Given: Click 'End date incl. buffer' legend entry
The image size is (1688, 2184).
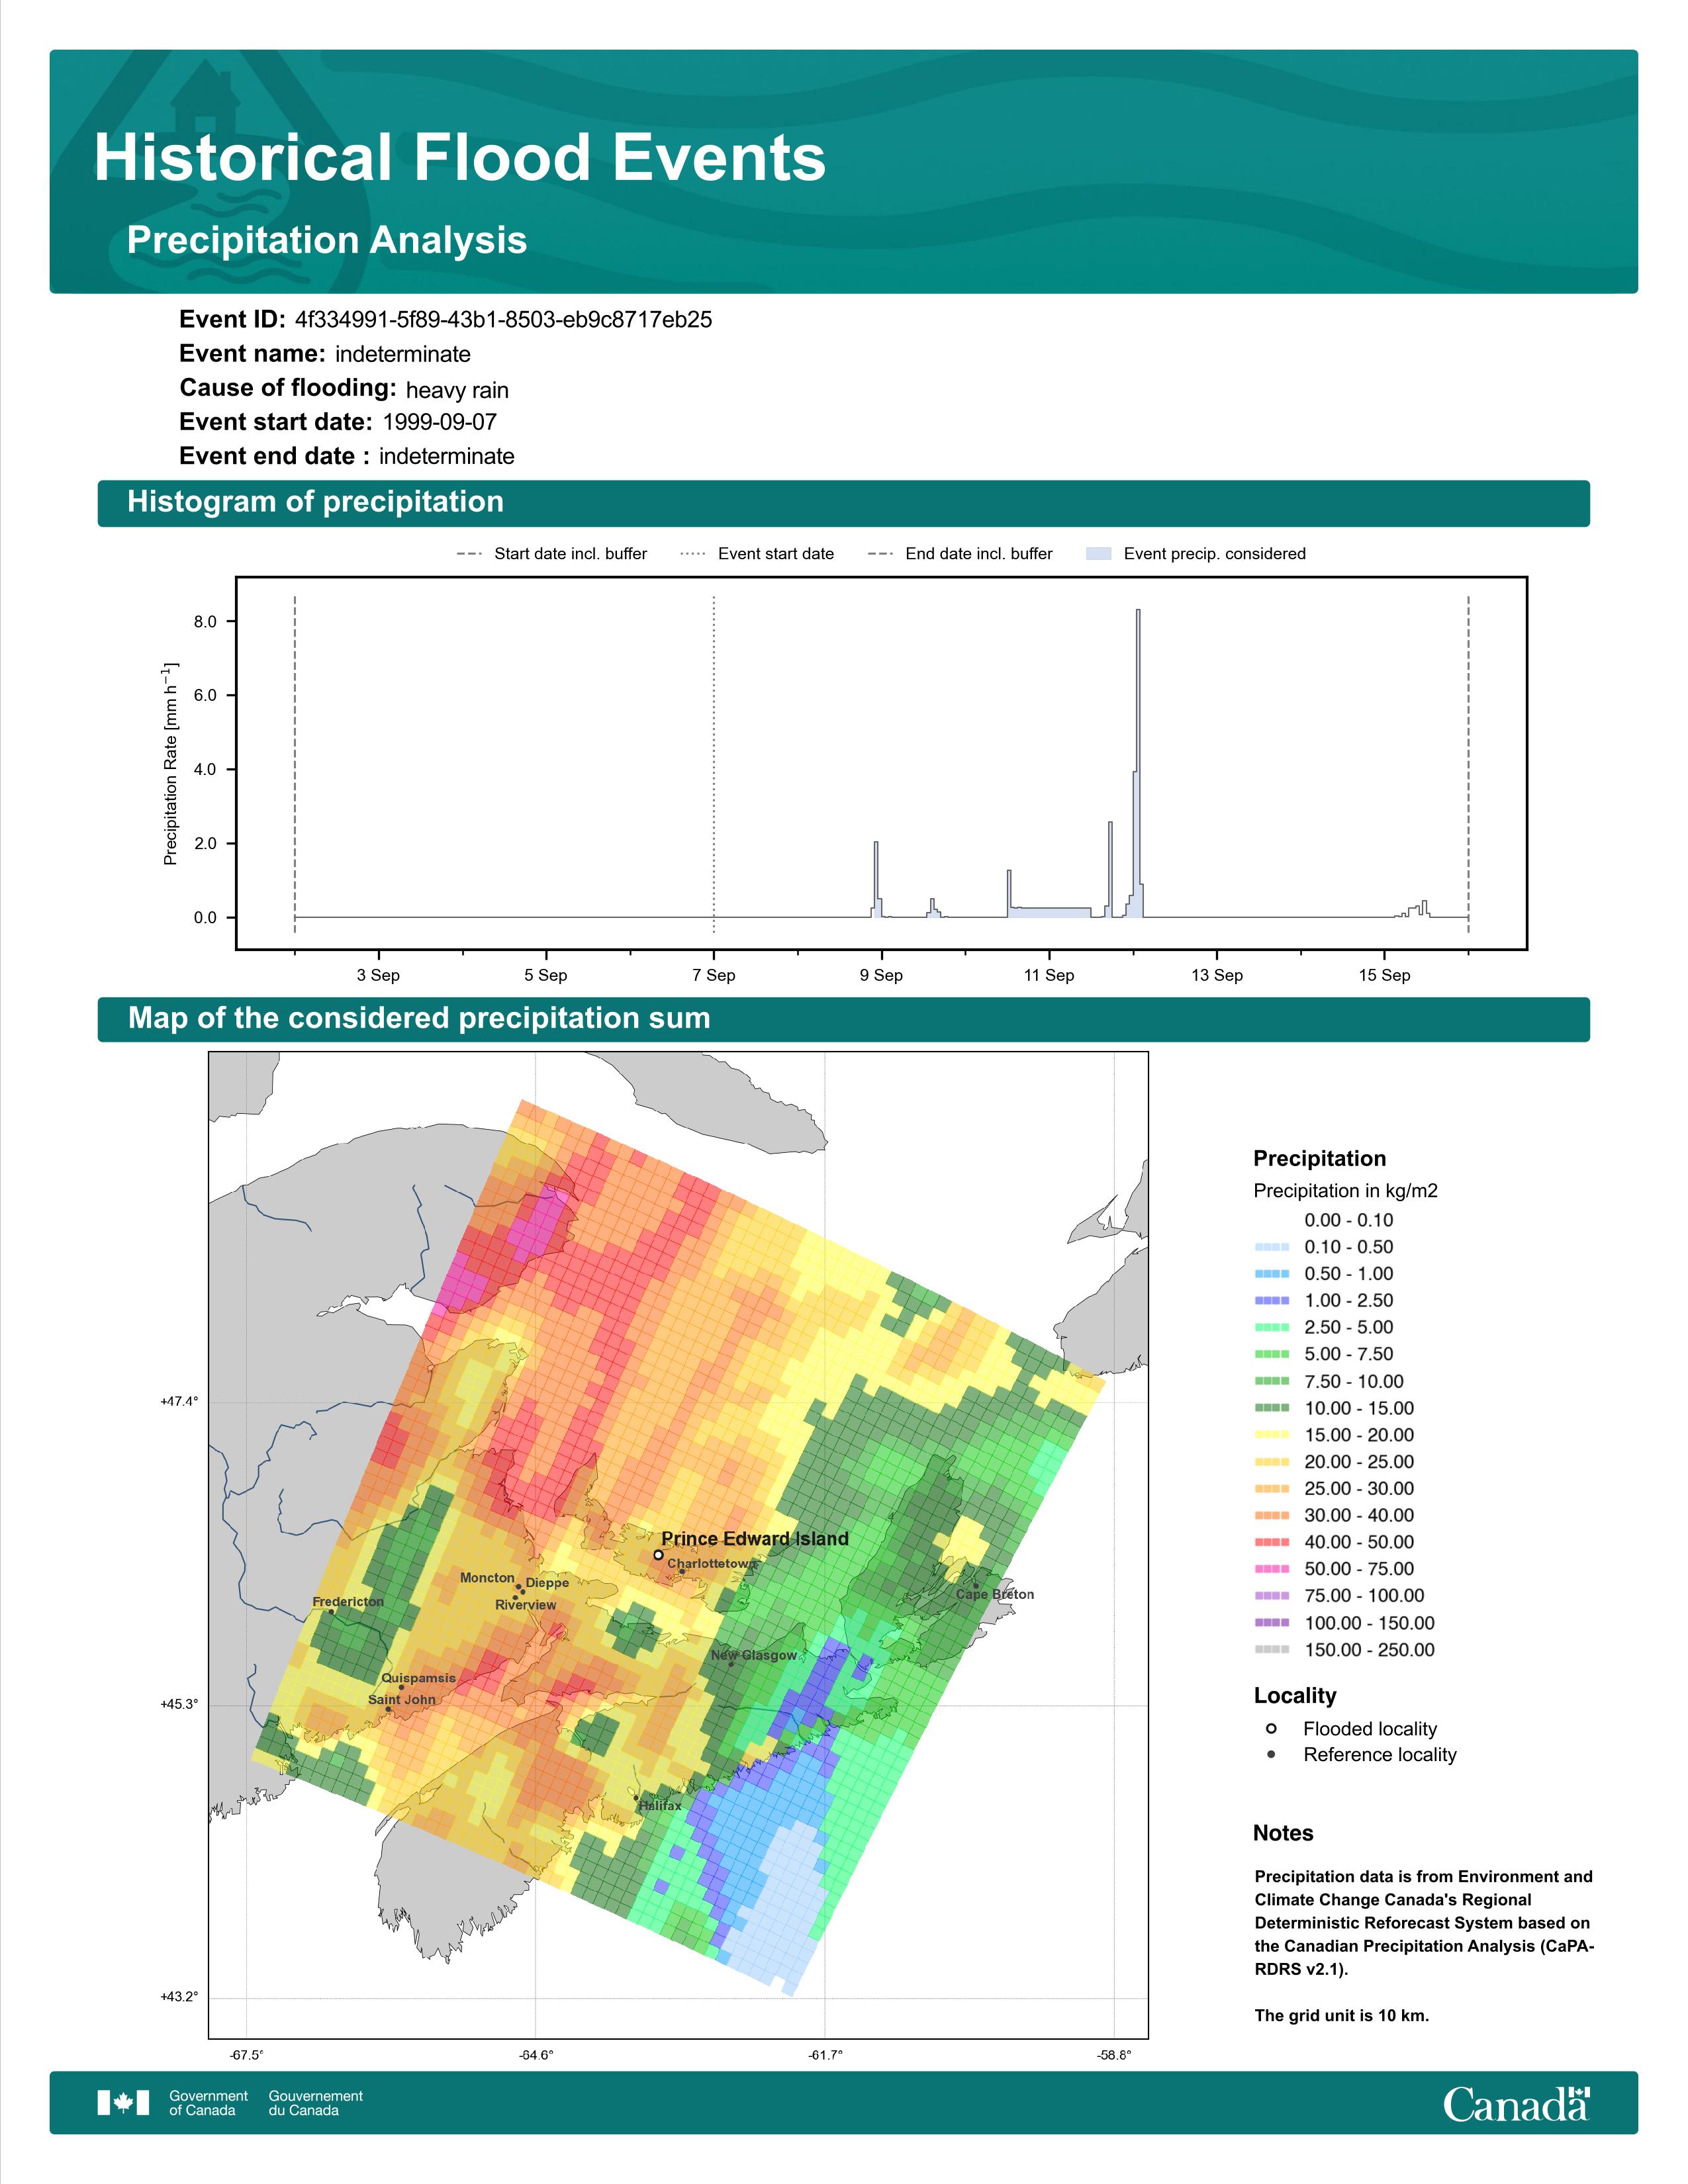Looking at the screenshot, I should tap(960, 554).
